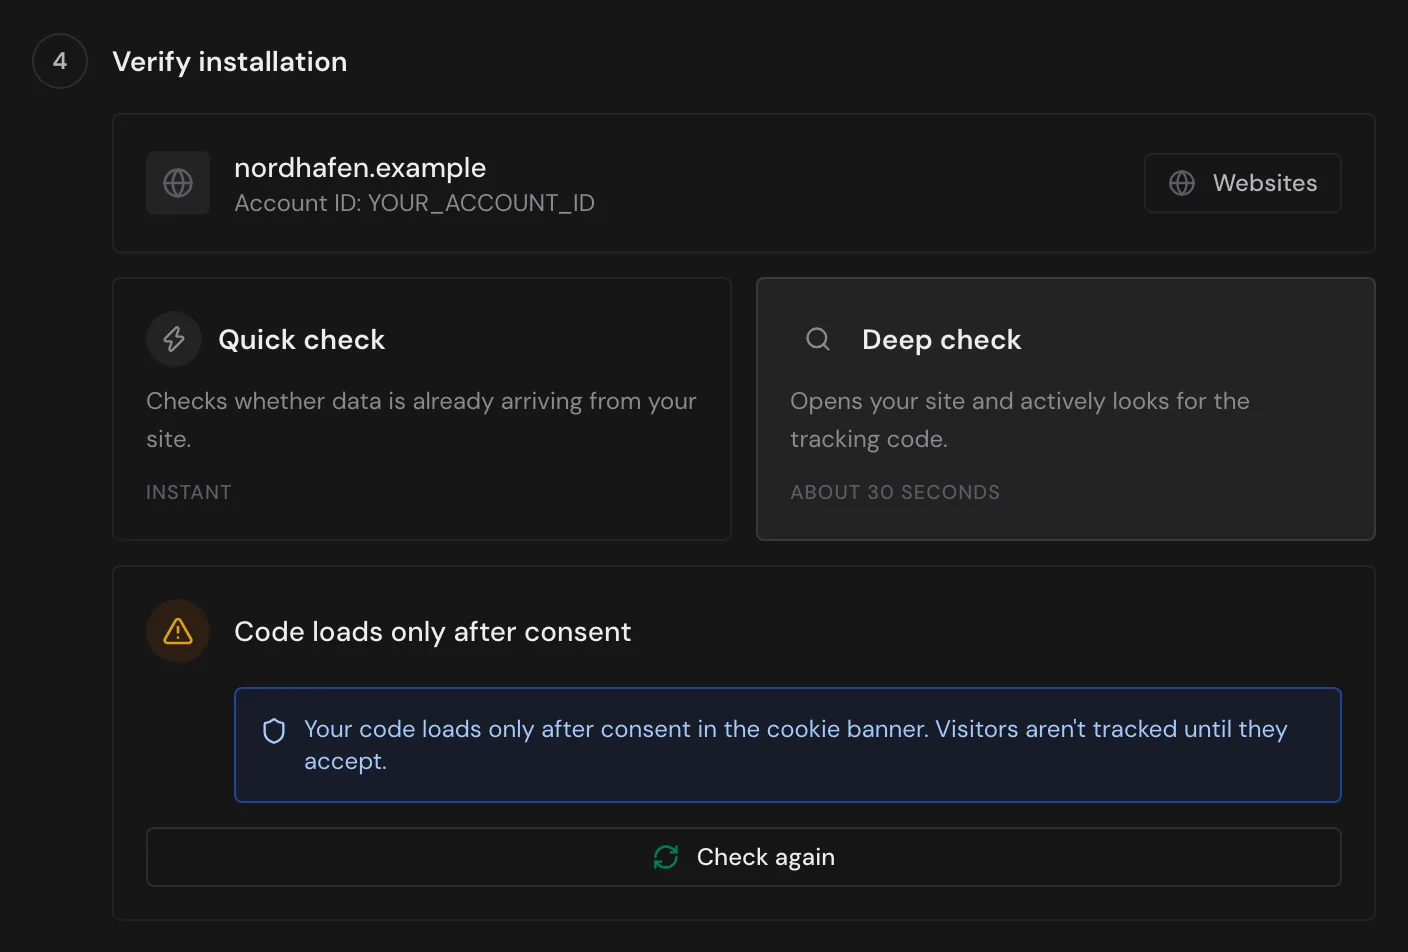
Task: Click the globe icon beside nordhafen.example
Action: pyautogui.click(x=178, y=183)
